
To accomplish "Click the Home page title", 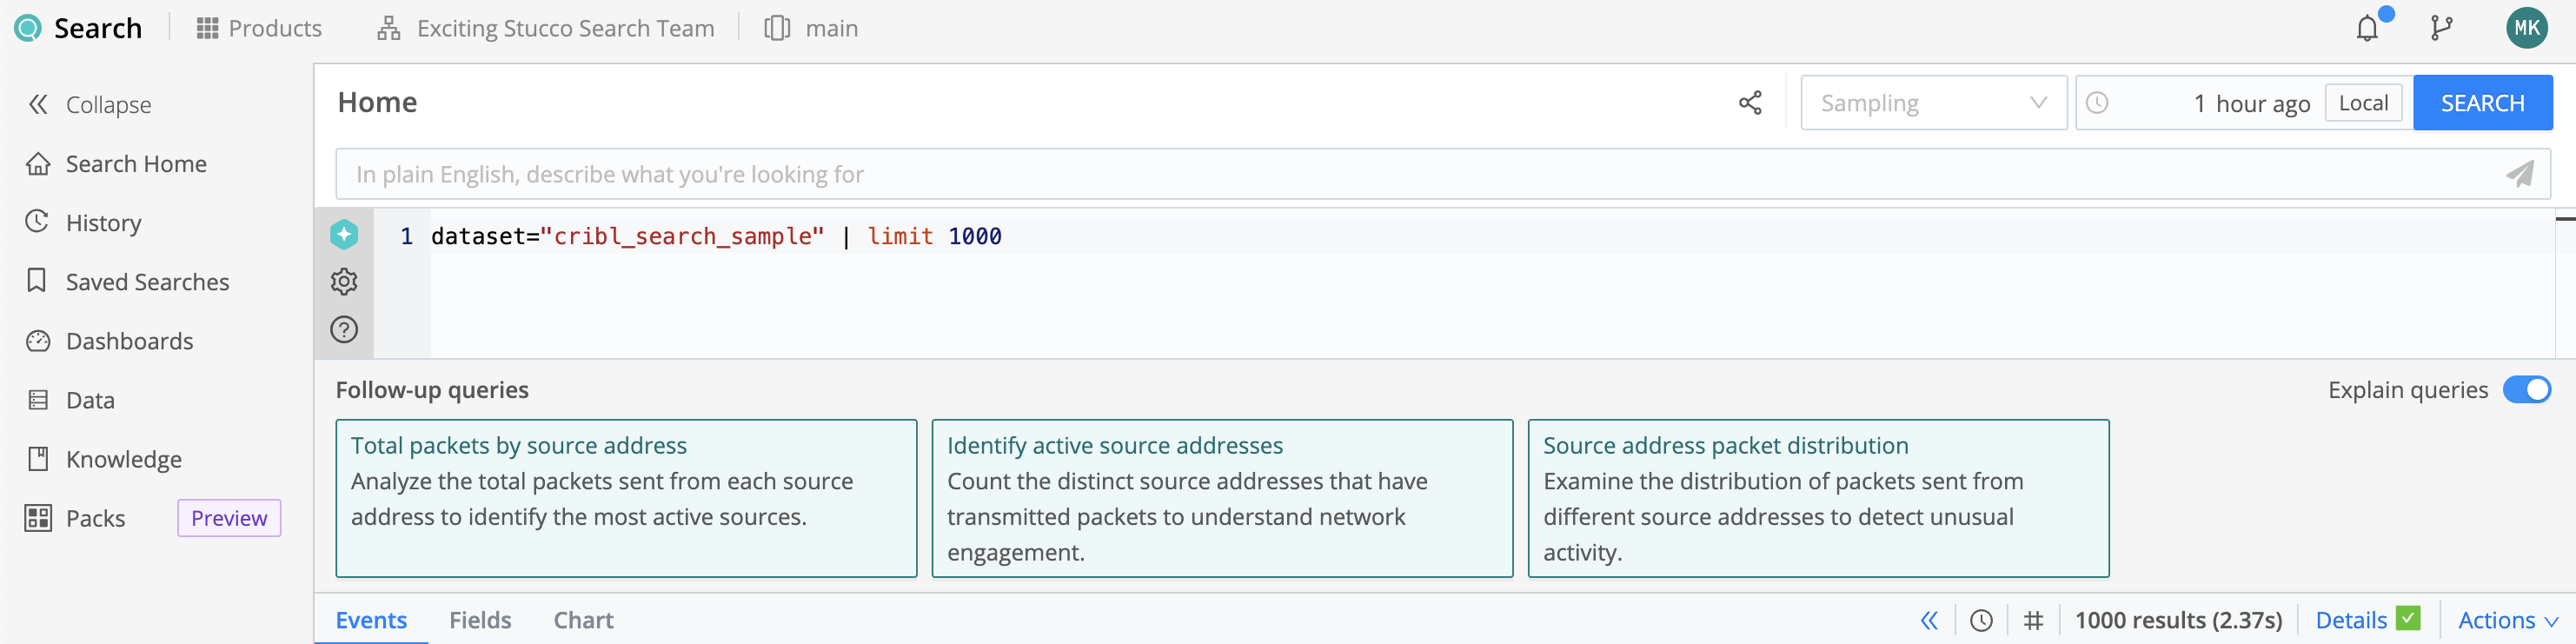I will point(377,102).
